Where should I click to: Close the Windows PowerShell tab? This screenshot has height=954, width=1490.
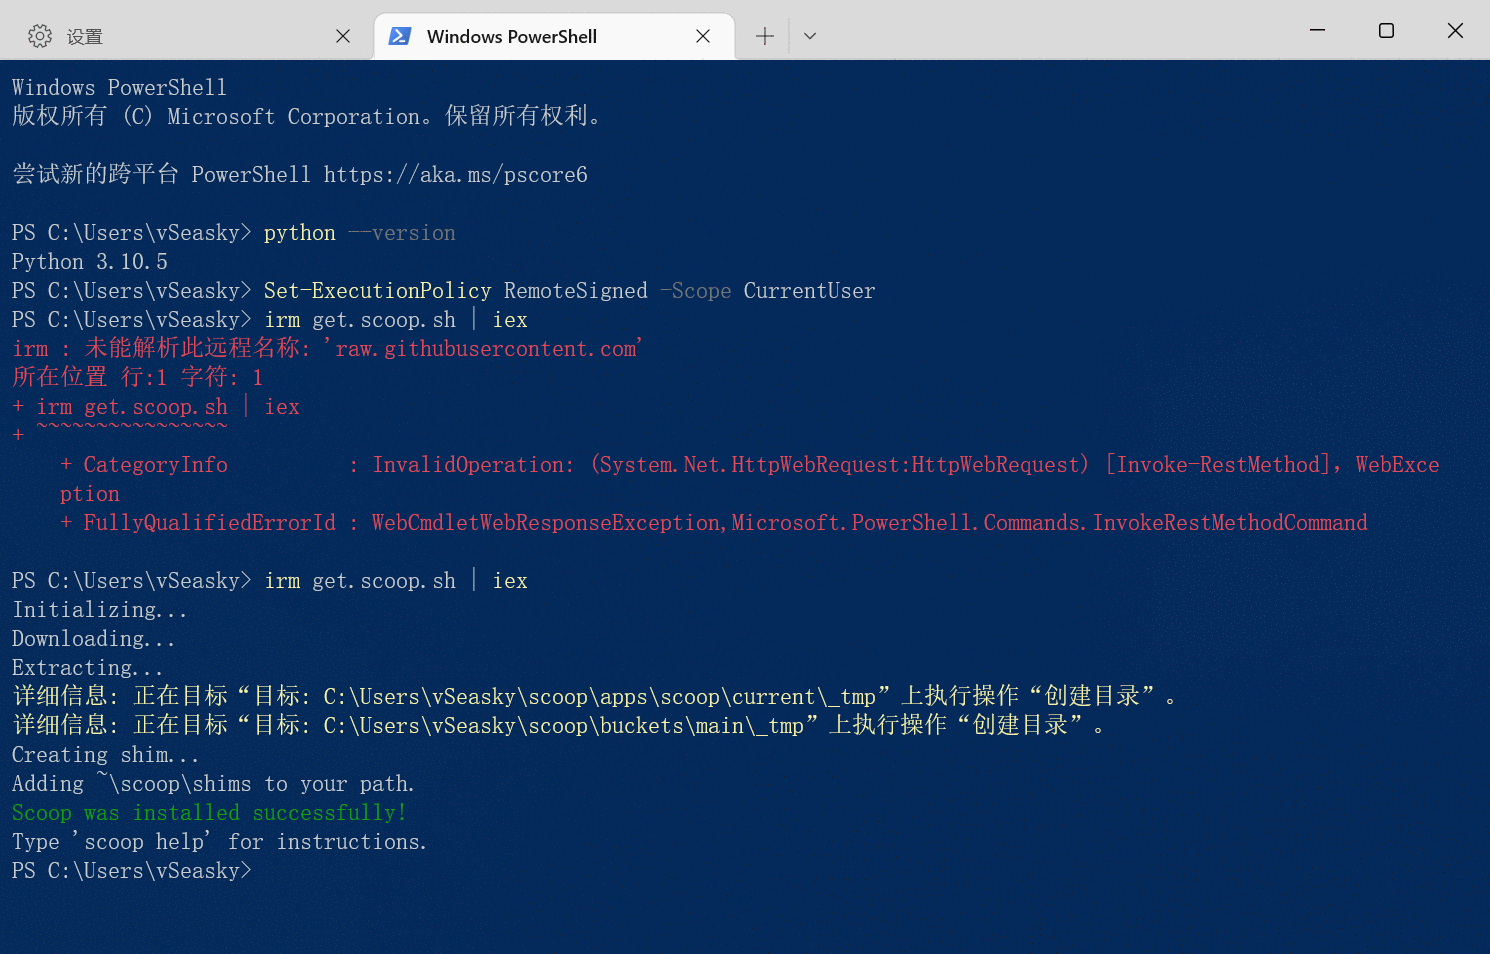(x=703, y=36)
